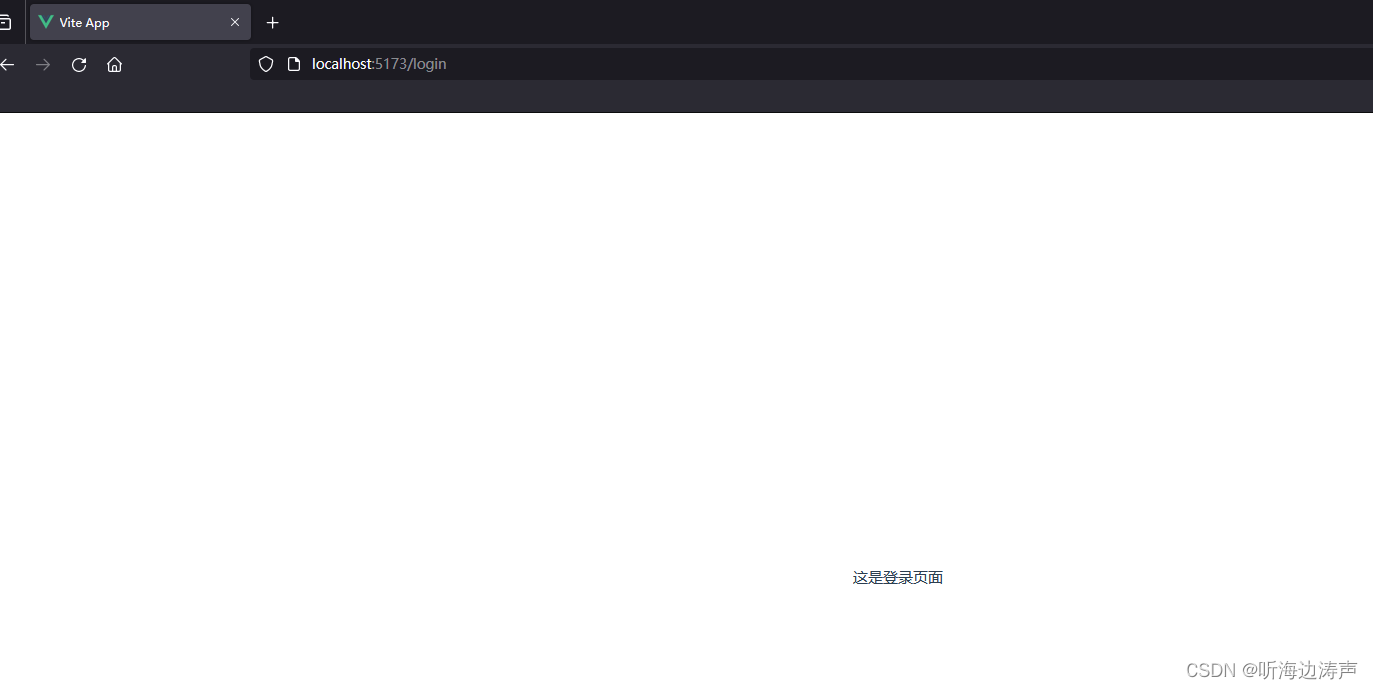1373x689 pixels.
Task: Open the tab overview icon
Action: pyautogui.click(x=6, y=22)
